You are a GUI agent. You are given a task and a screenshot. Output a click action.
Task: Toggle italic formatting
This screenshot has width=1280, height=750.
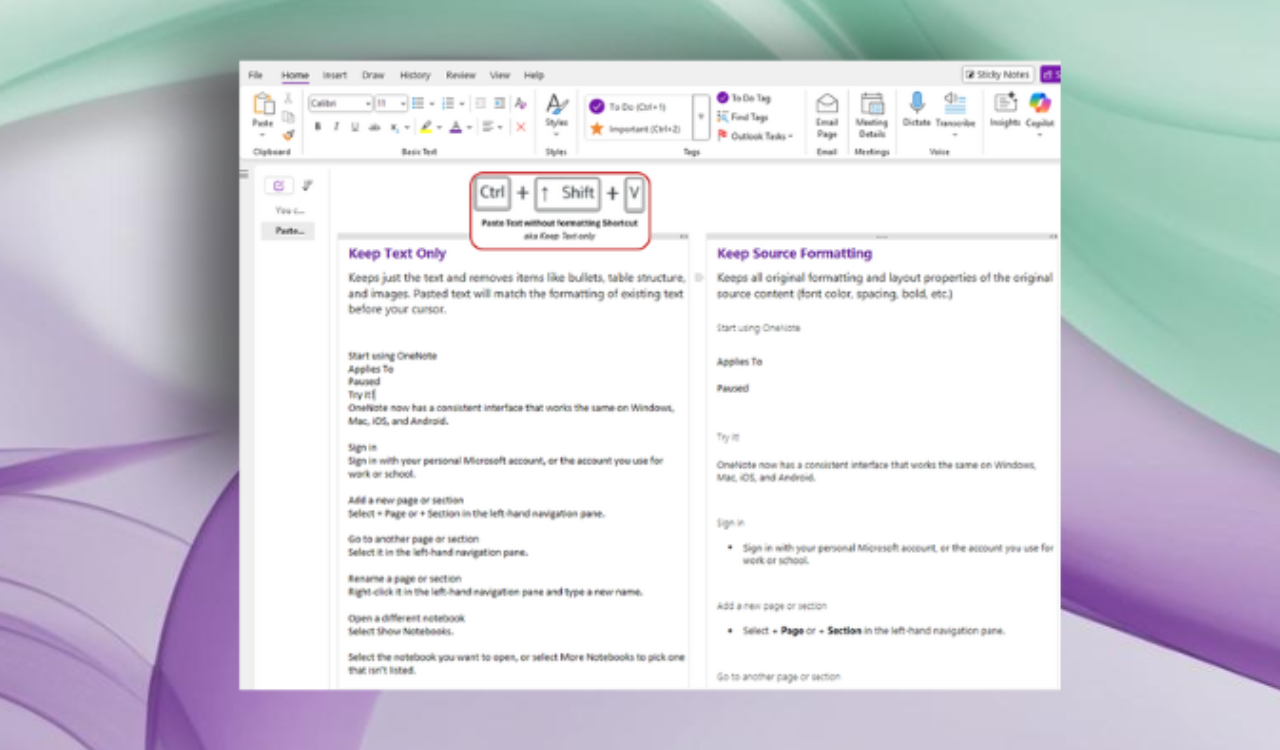[x=336, y=127]
